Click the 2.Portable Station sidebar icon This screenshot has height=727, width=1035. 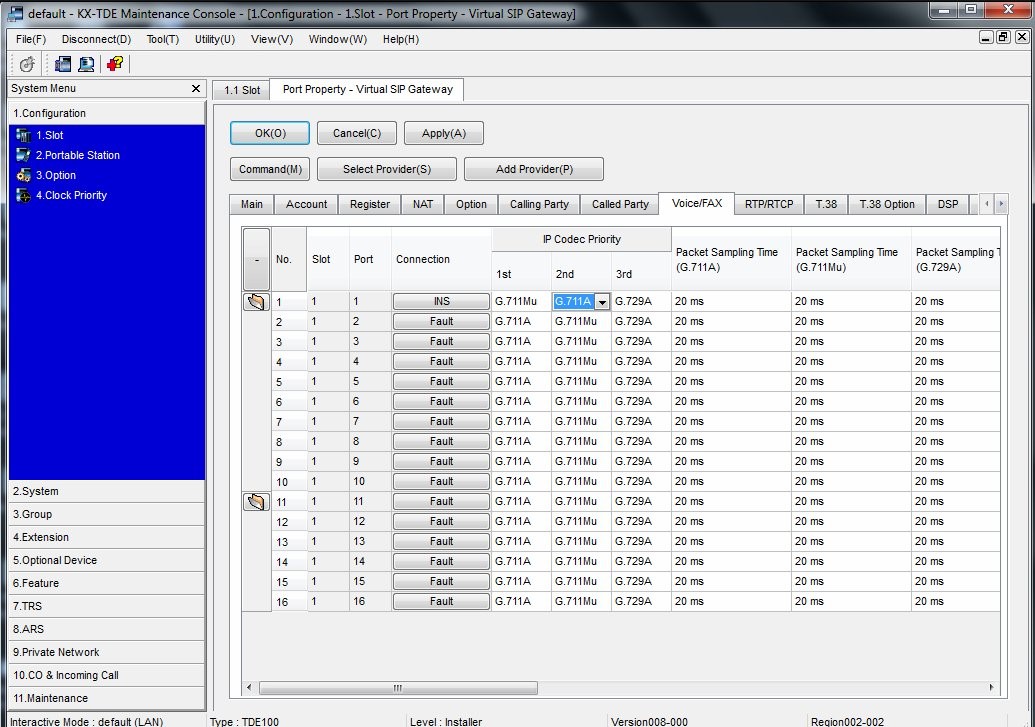tap(23, 155)
